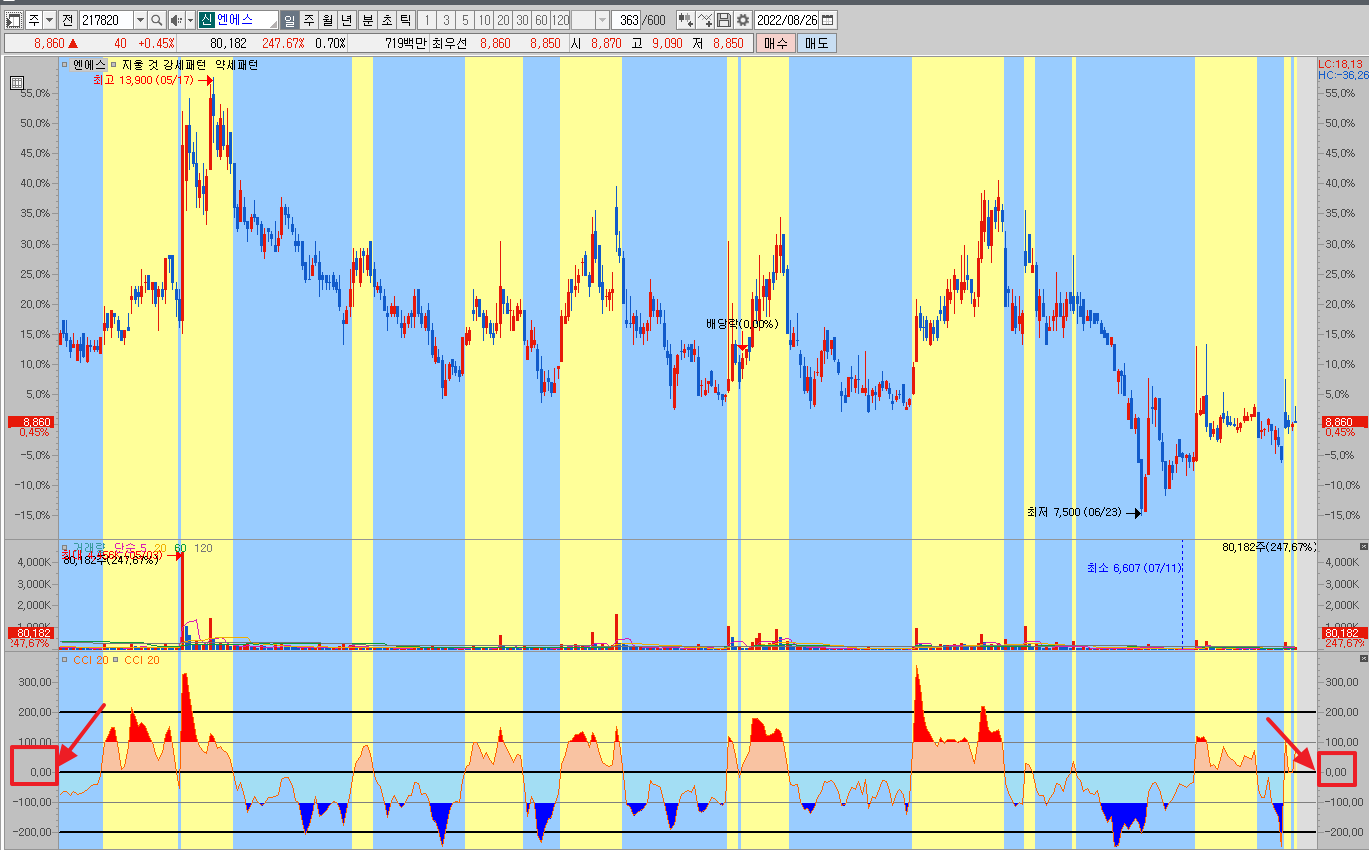Close the volume panel with its x icon

[1363, 547]
